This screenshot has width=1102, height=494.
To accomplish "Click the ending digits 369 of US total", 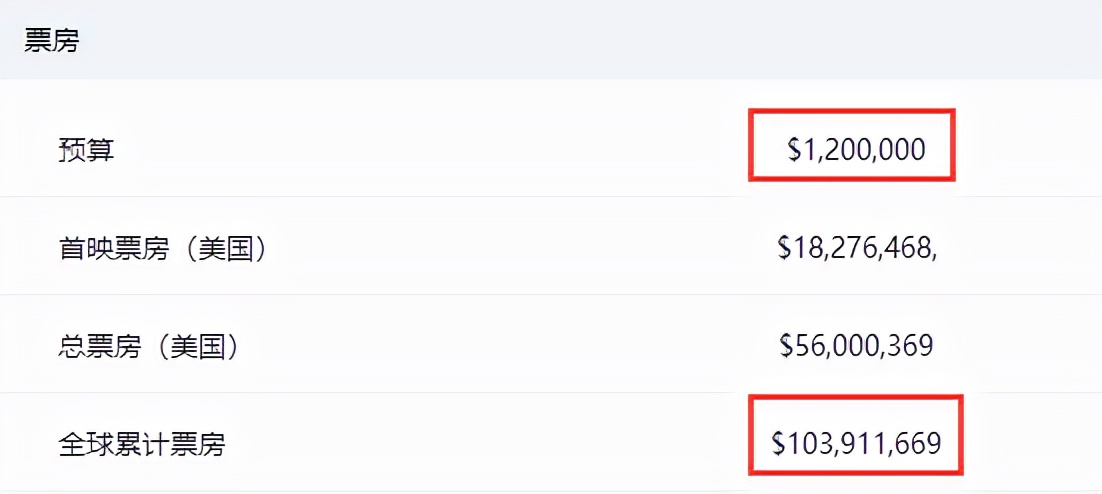I will 909,346.
